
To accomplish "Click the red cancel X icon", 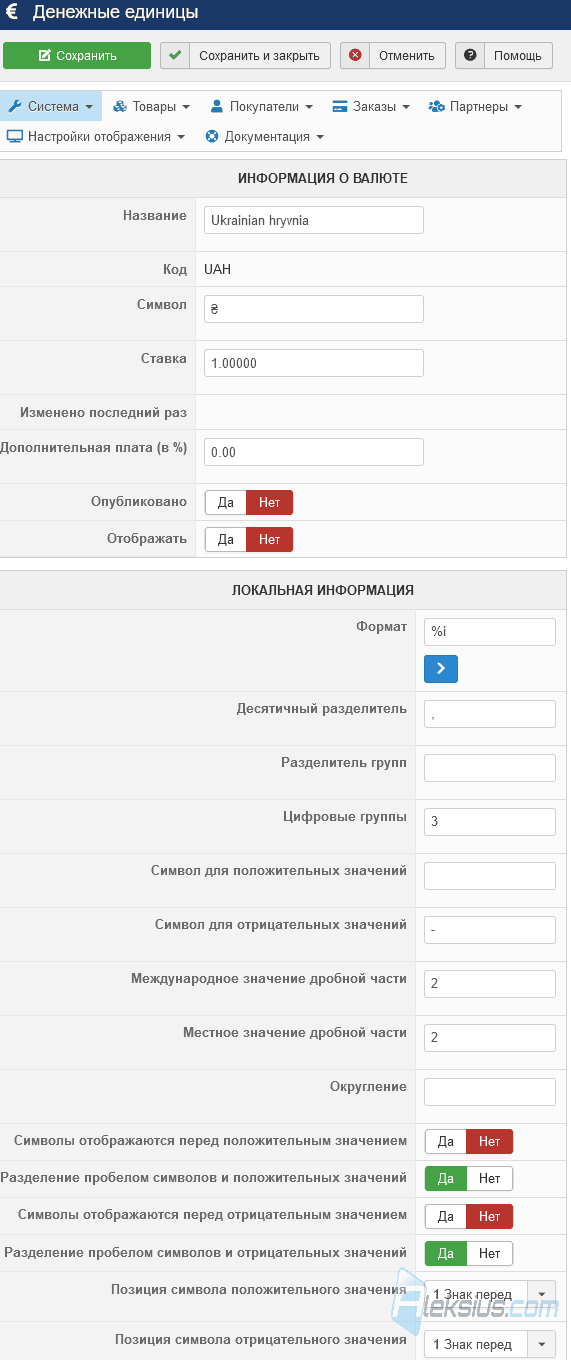I will (355, 55).
